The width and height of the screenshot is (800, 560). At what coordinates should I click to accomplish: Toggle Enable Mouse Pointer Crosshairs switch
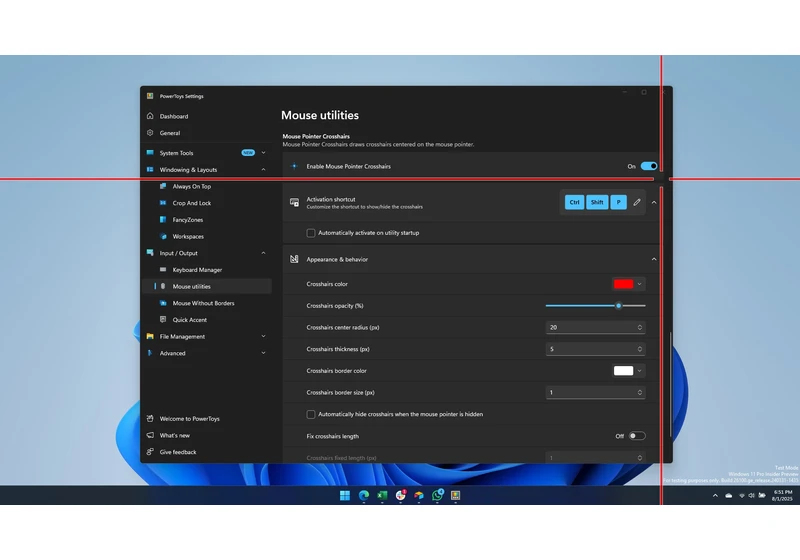tap(649, 166)
